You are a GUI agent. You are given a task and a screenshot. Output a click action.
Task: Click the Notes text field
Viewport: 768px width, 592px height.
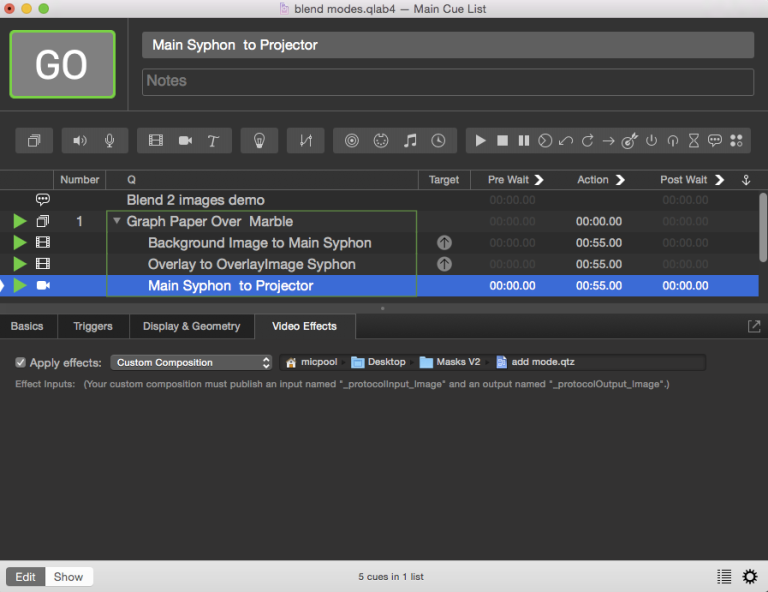coord(447,81)
